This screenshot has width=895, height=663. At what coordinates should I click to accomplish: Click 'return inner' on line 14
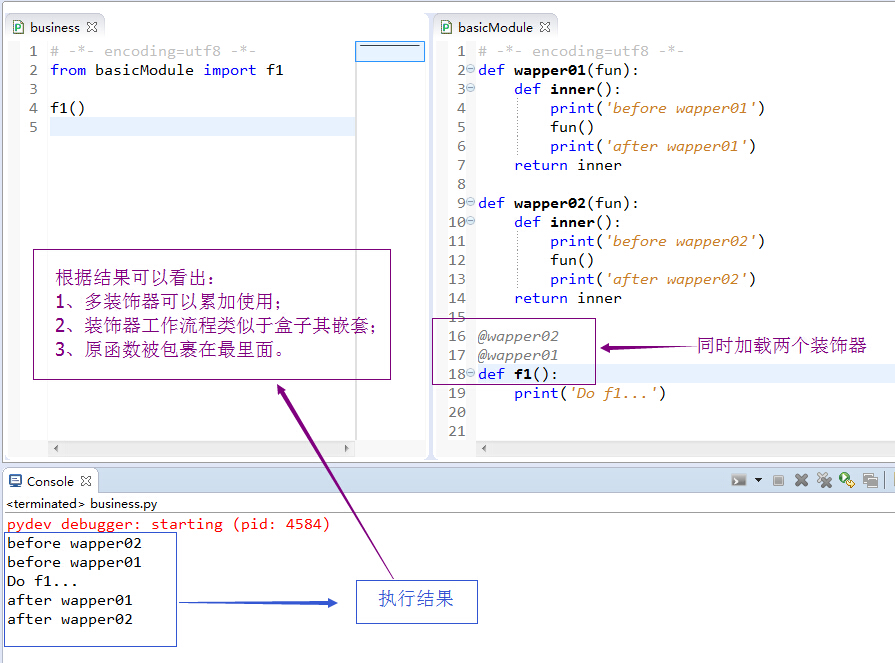pyautogui.click(x=568, y=298)
